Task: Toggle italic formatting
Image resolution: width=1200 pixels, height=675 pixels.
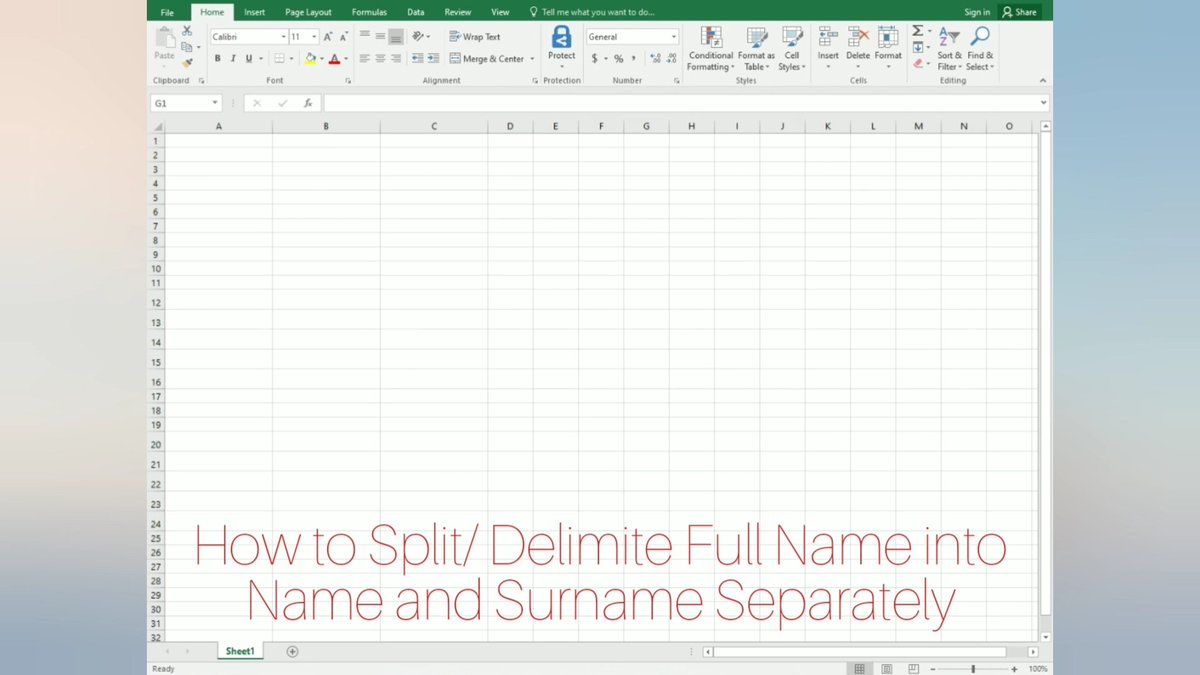Action: [234, 59]
